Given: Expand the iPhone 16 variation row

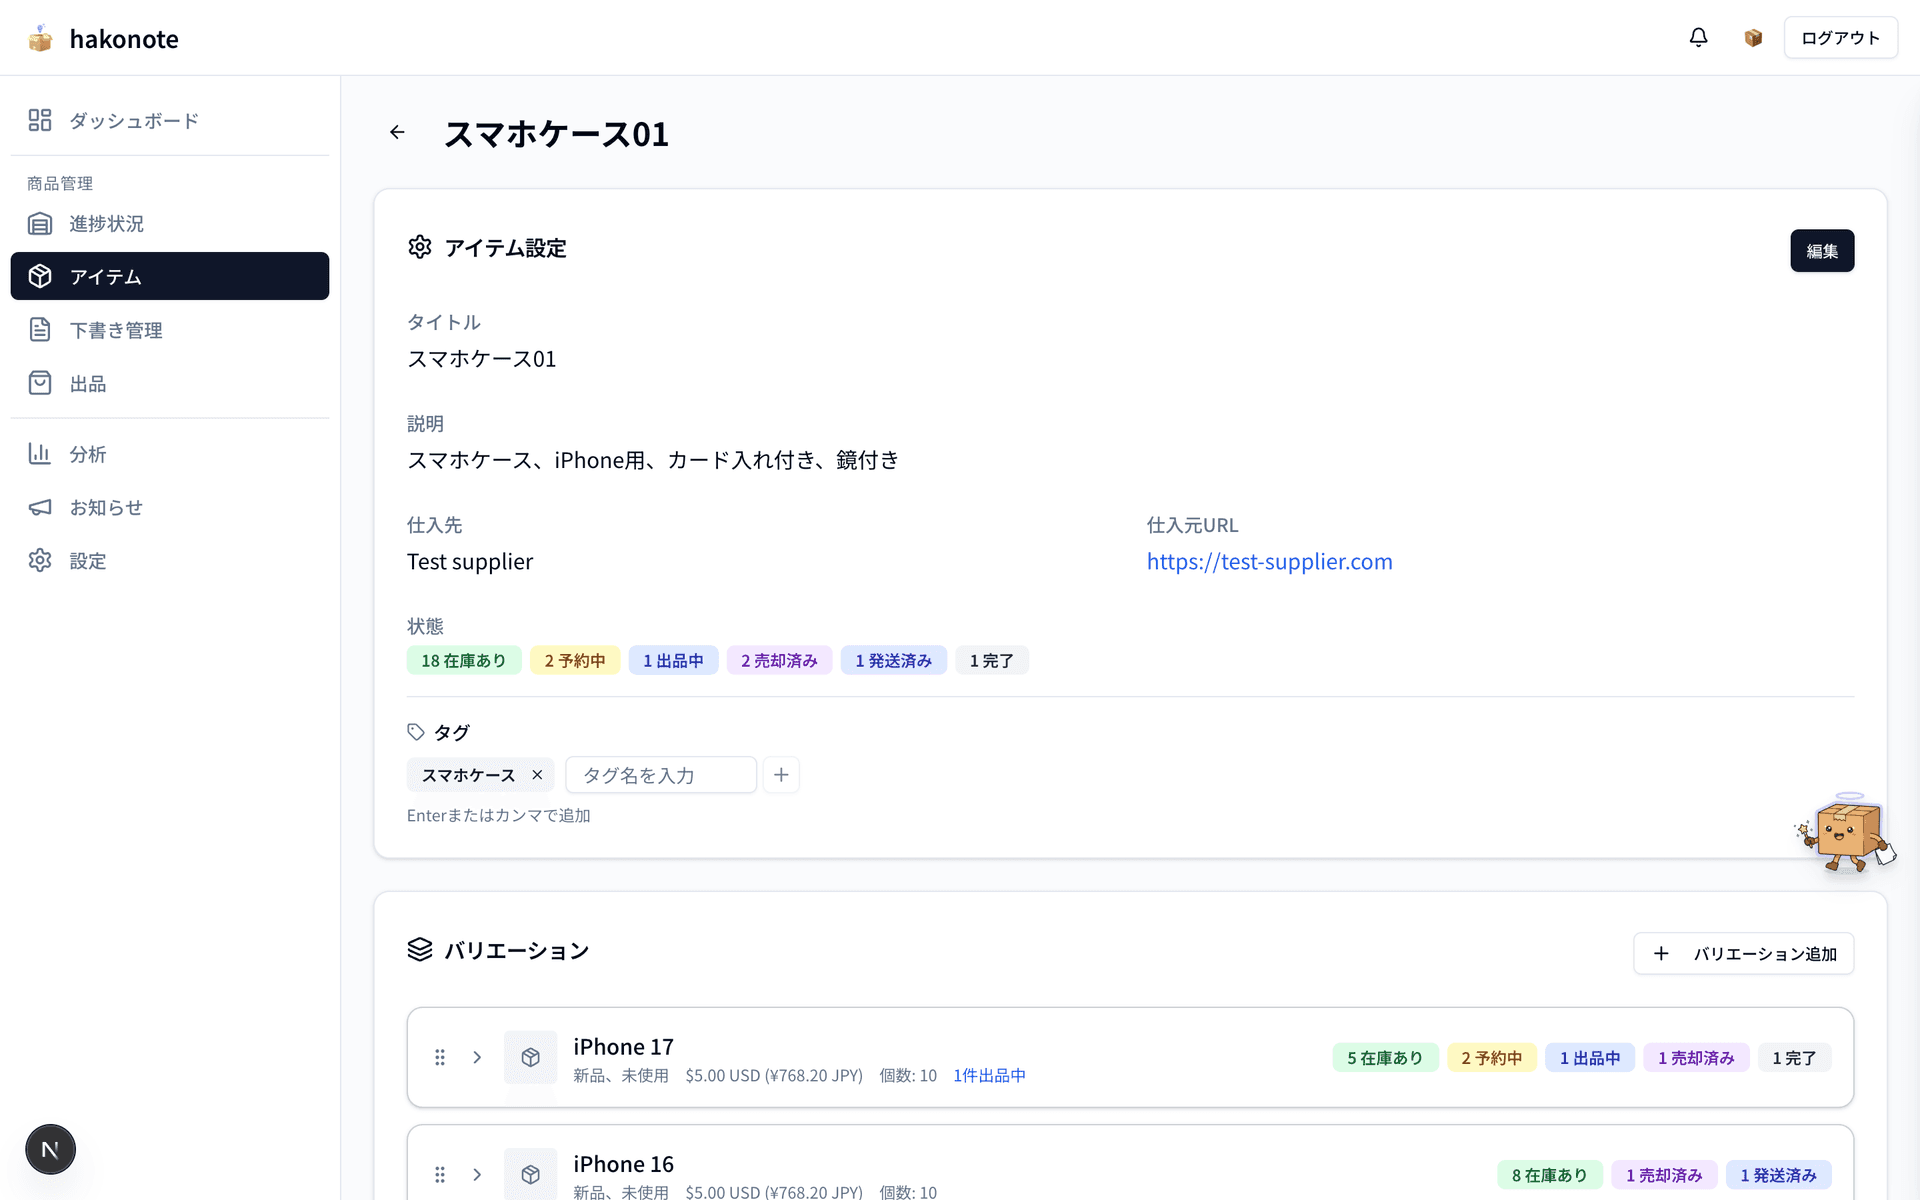Looking at the screenshot, I should (x=477, y=1175).
